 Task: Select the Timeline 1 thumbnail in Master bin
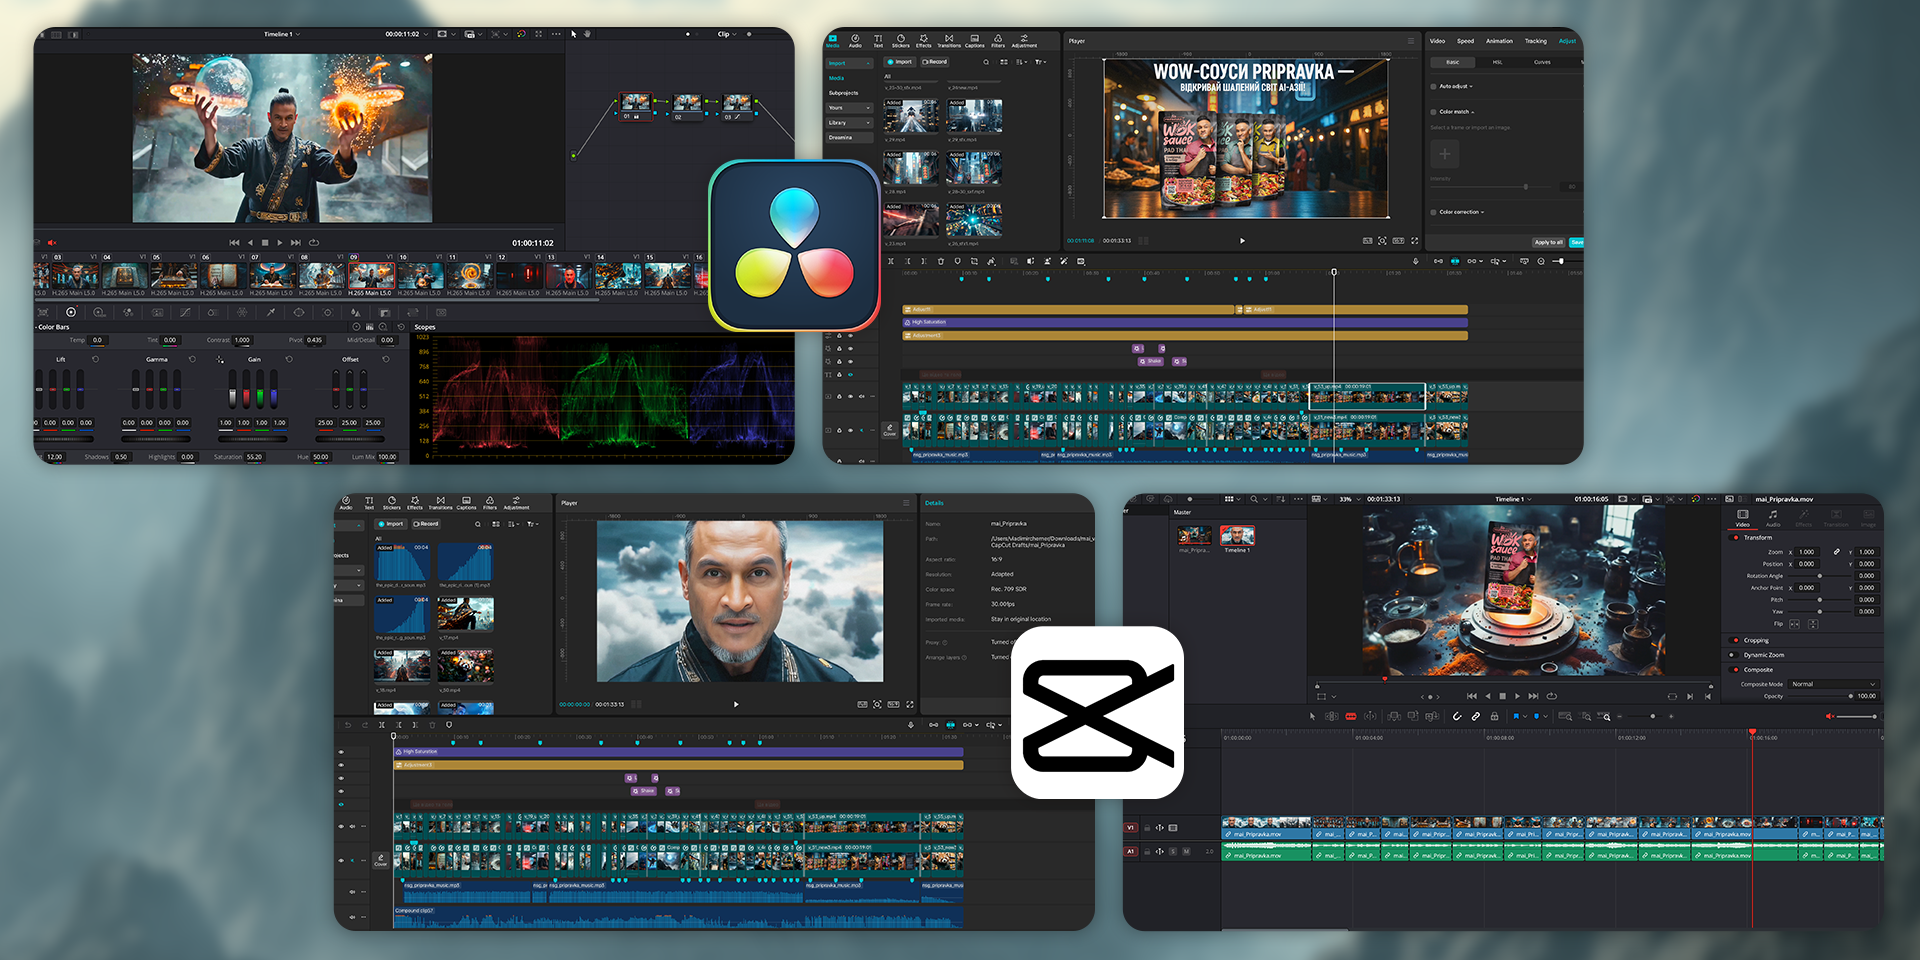tap(1237, 536)
